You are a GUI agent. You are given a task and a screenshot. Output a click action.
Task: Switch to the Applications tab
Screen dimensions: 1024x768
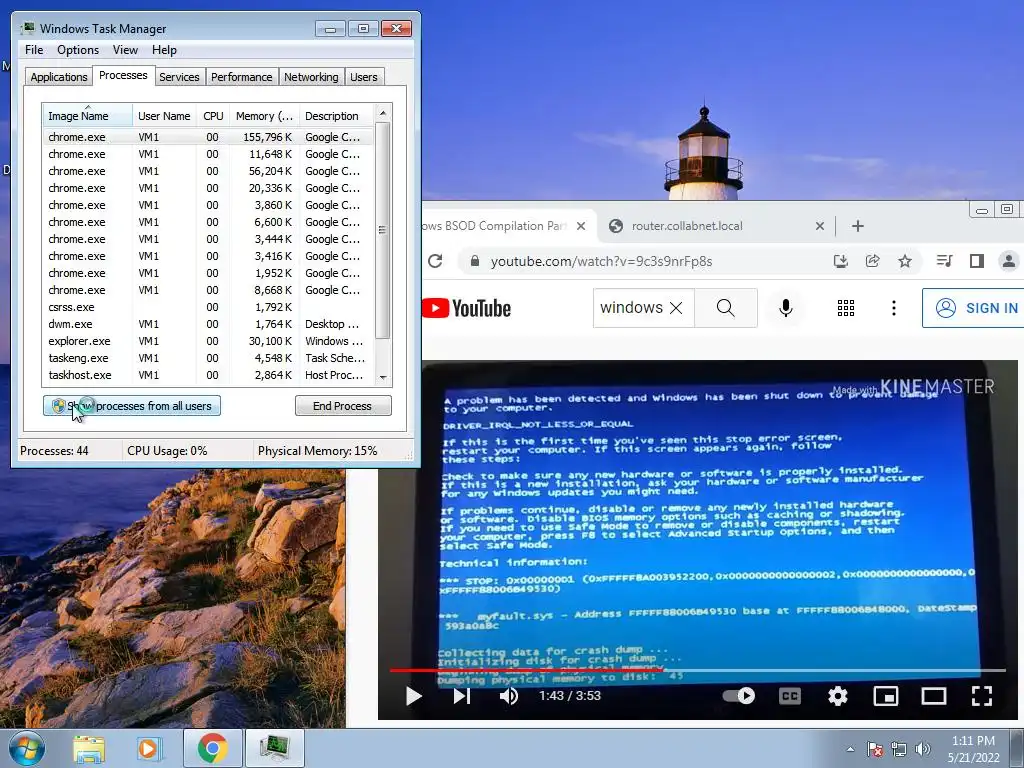[59, 77]
